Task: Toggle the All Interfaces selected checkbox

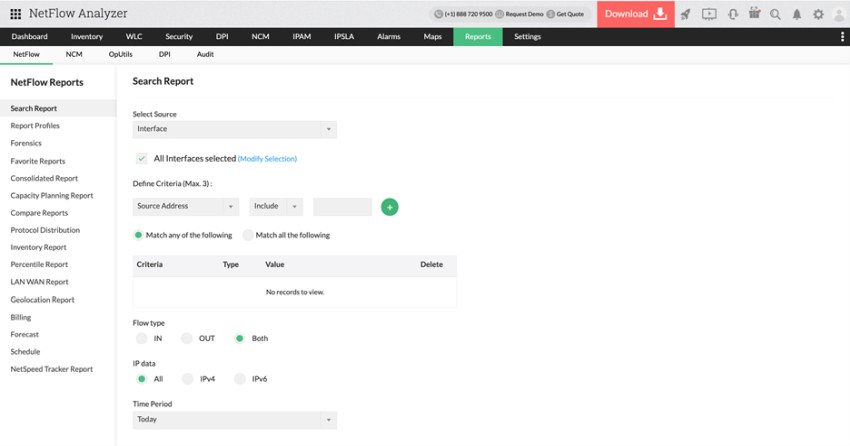Action: (x=141, y=158)
